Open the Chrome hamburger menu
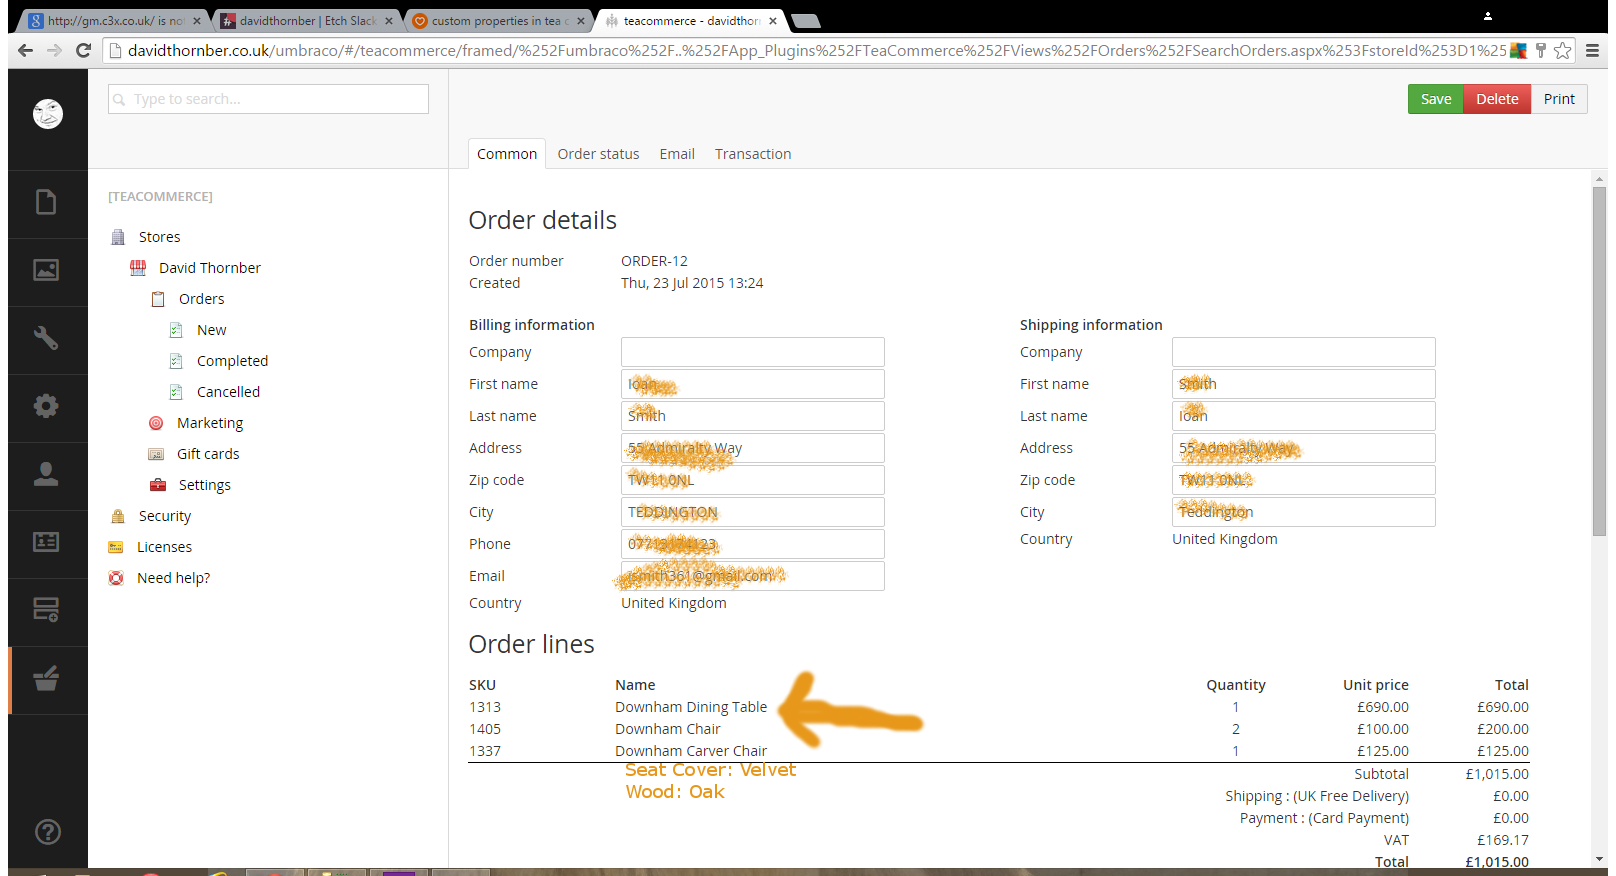Image resolution: width=1616 pixels, height=876 pixels. tap(1592, 50)
